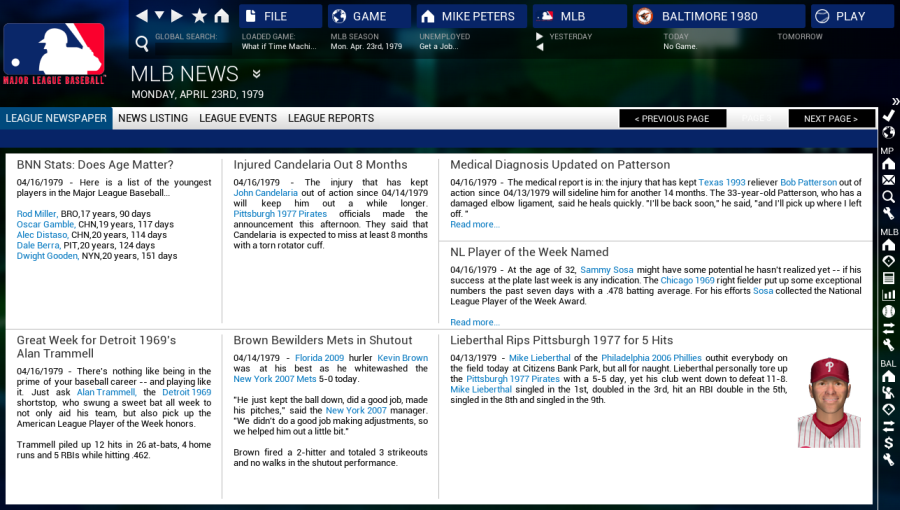Open Dwight Gooden player link
This screenshot has width=900, height=510.
[x=48, y=256]
